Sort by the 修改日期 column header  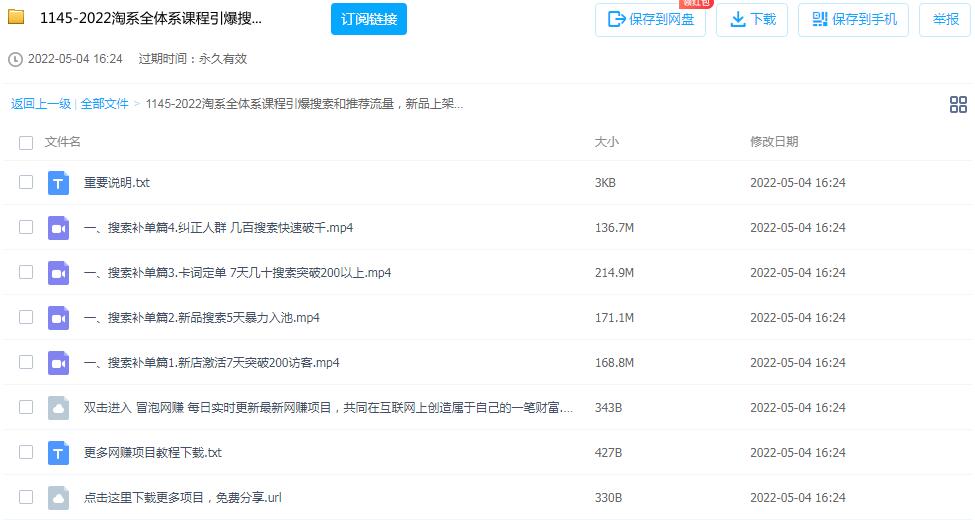pyautogui.click(x=774, y=142)
